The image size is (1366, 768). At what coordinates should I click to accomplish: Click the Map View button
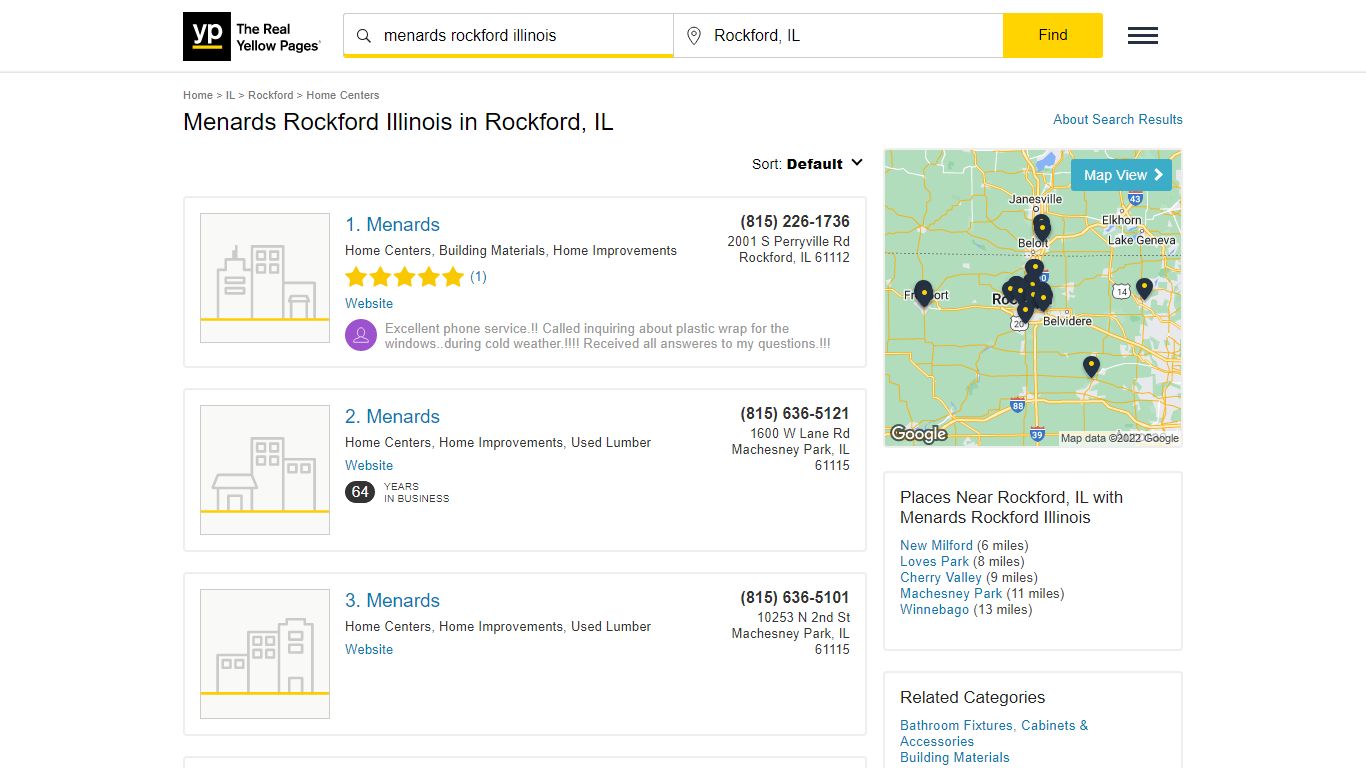point(1121,175)
